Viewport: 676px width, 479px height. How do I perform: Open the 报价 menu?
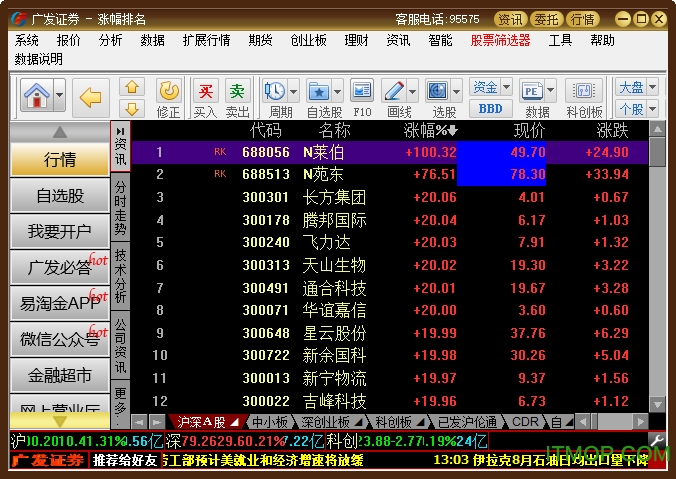(x=69, y=40)
